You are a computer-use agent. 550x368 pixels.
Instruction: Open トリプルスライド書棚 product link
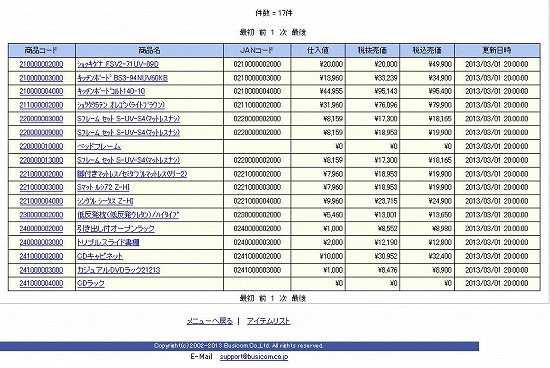108,242
